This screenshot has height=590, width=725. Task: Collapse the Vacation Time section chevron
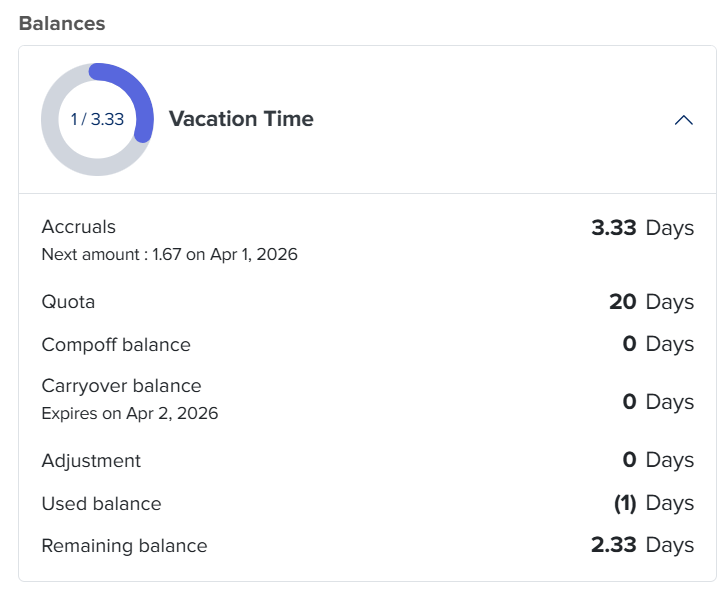pos(683,120)
